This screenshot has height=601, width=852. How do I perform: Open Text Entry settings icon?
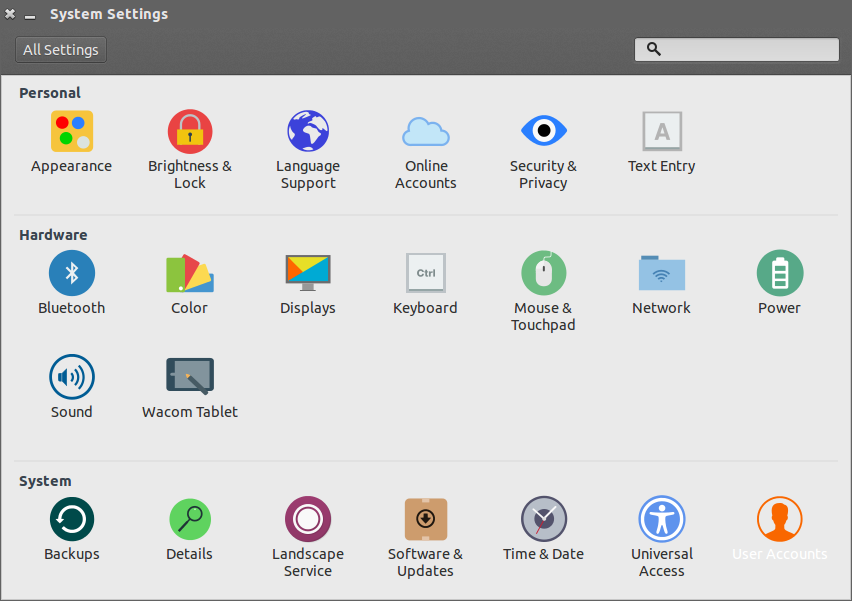(662, 131)
